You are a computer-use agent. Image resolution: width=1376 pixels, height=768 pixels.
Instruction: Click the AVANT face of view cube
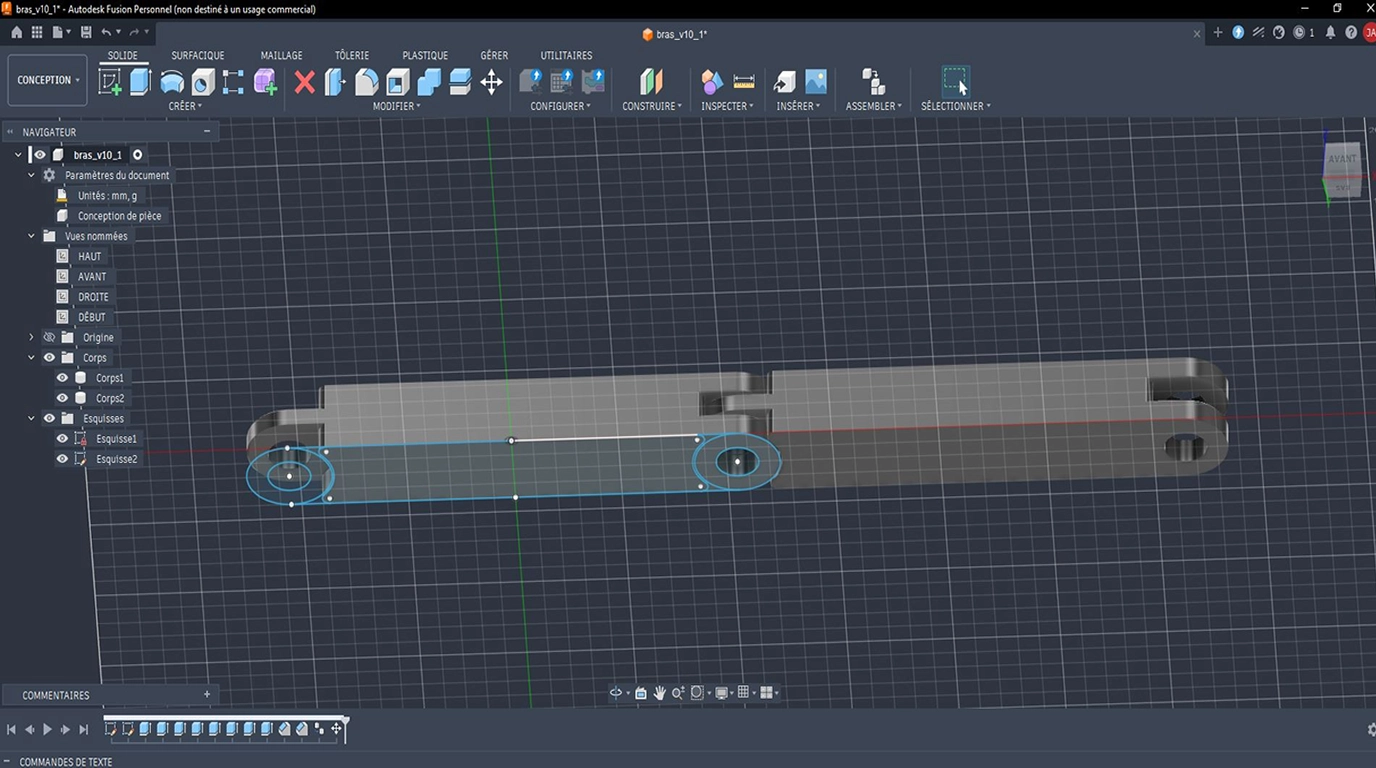(x=1342, y=159)
